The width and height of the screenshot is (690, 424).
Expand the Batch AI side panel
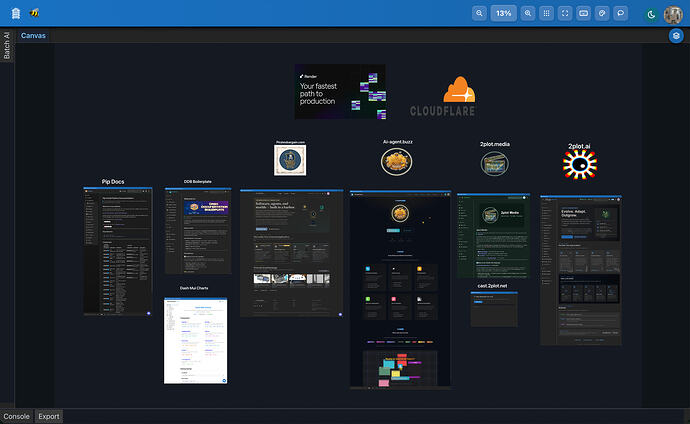7,45
